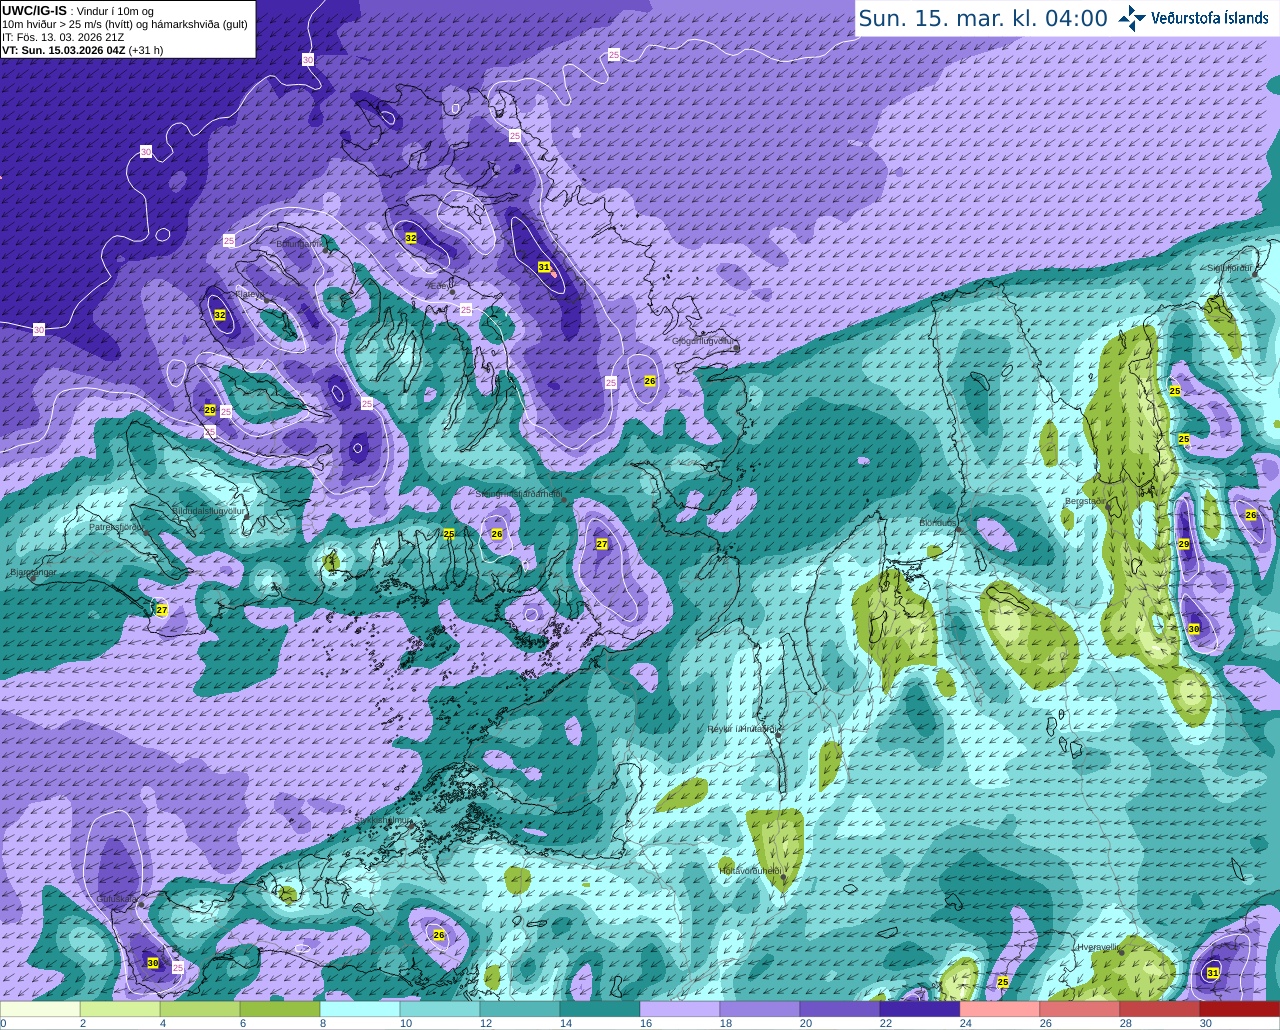Click the Bolungarvík station label
Image resolution: width=1280 pixels, height=1030 pixels.
click(x=299, y=243)
